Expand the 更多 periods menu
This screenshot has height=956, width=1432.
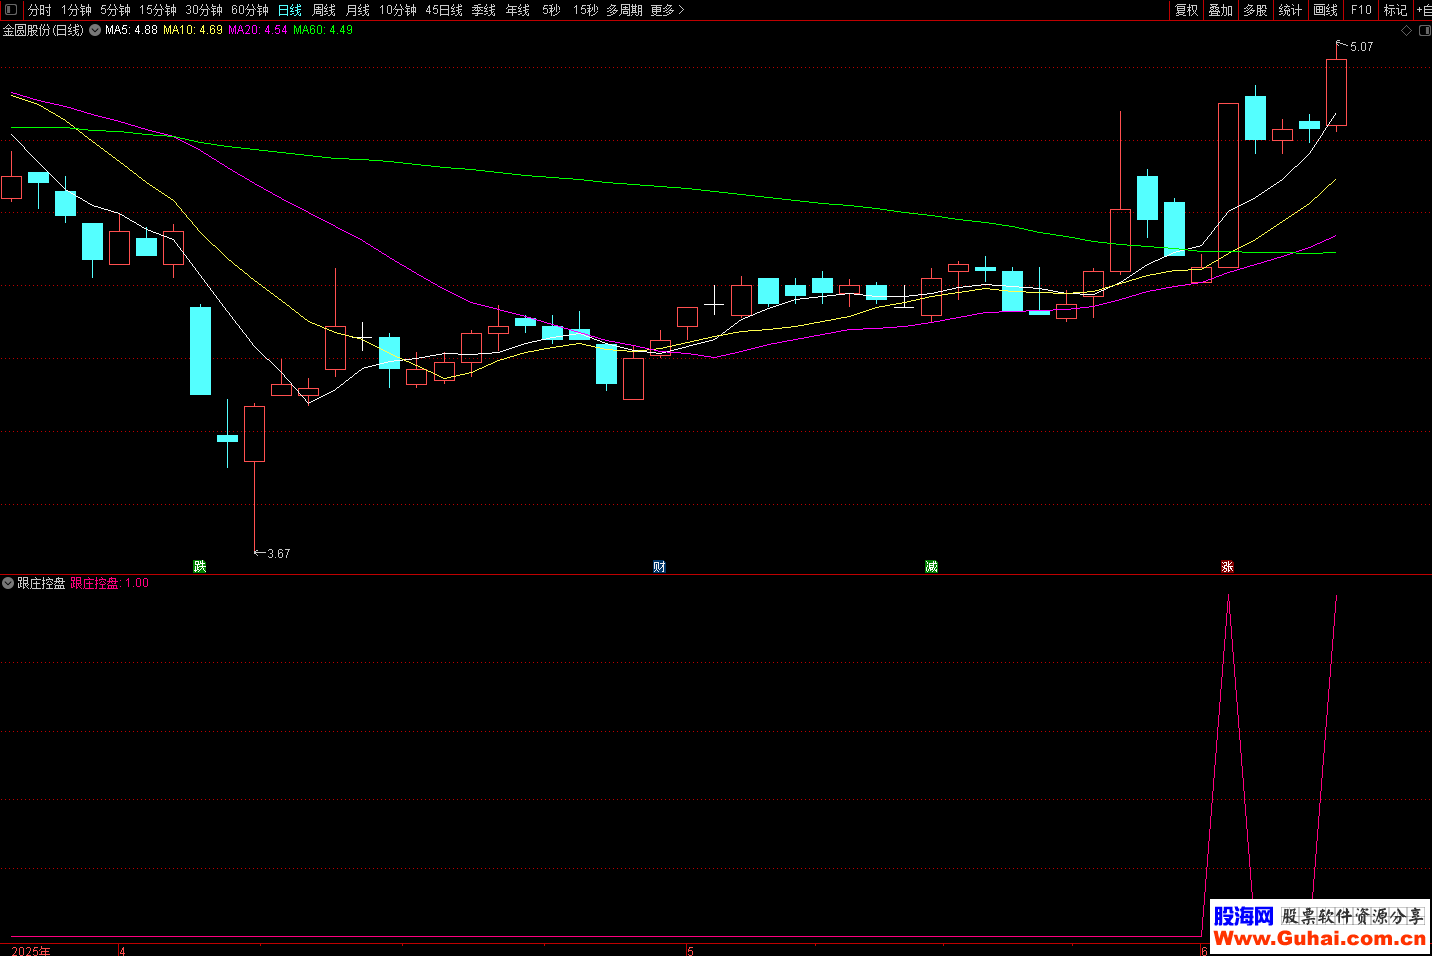[667, 10]
